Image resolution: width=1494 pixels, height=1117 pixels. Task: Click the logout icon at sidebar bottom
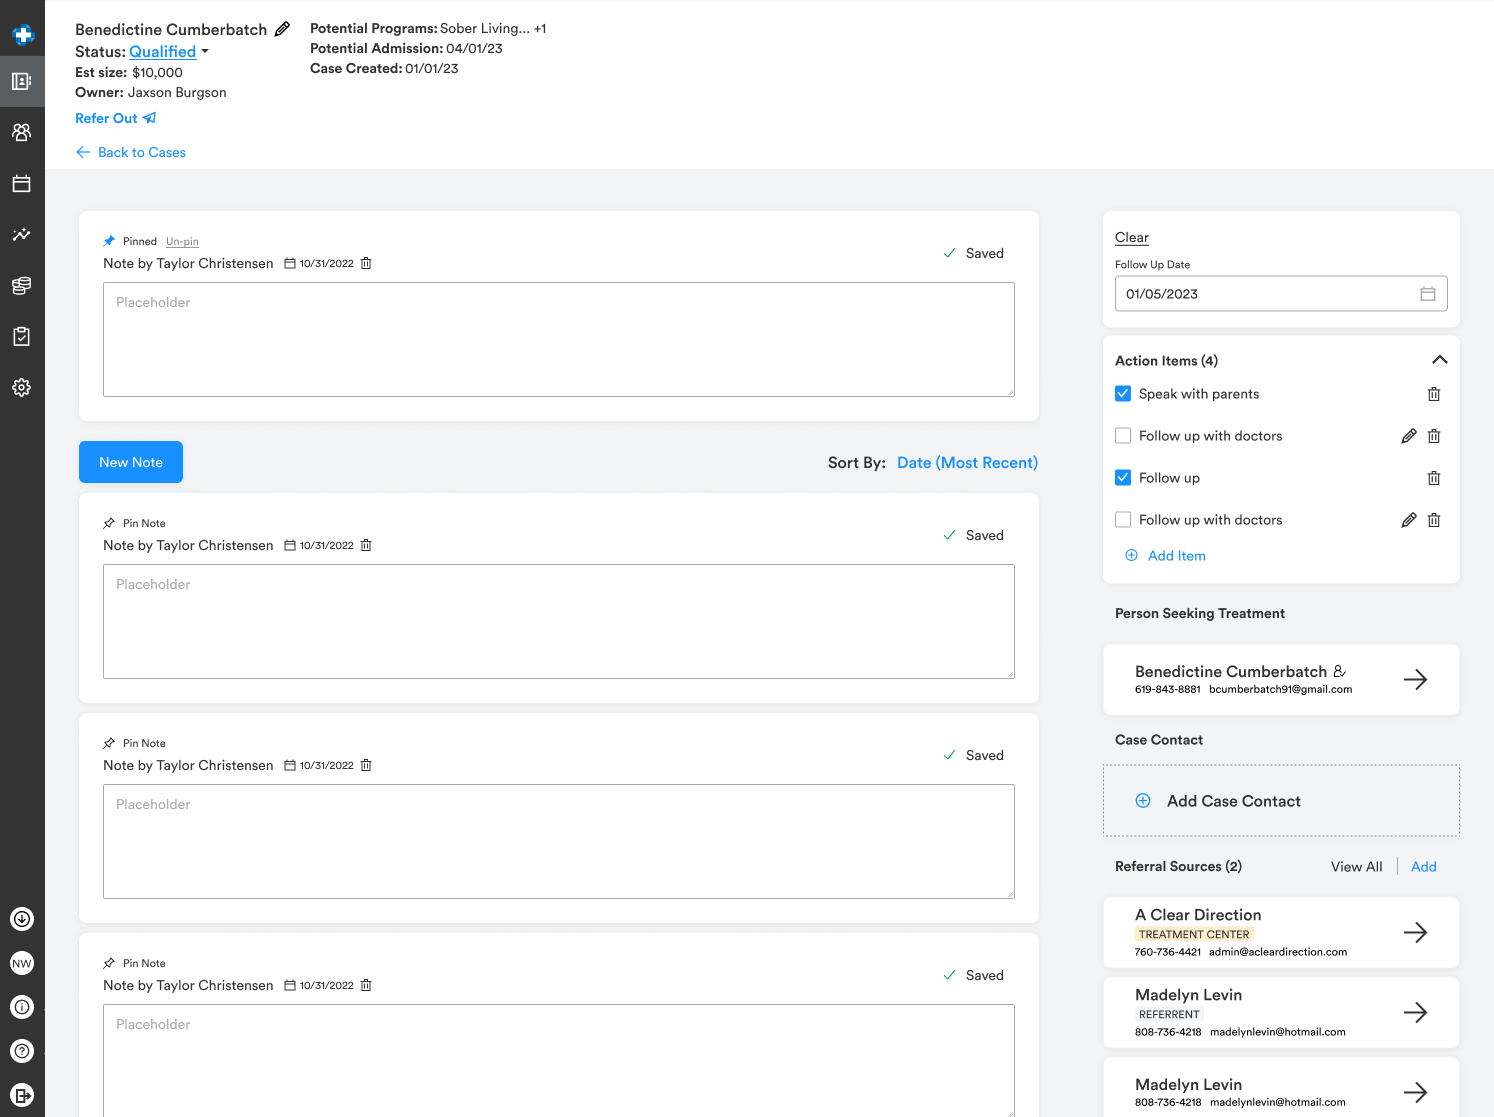pyautogui.click(x=22, y=1095)
